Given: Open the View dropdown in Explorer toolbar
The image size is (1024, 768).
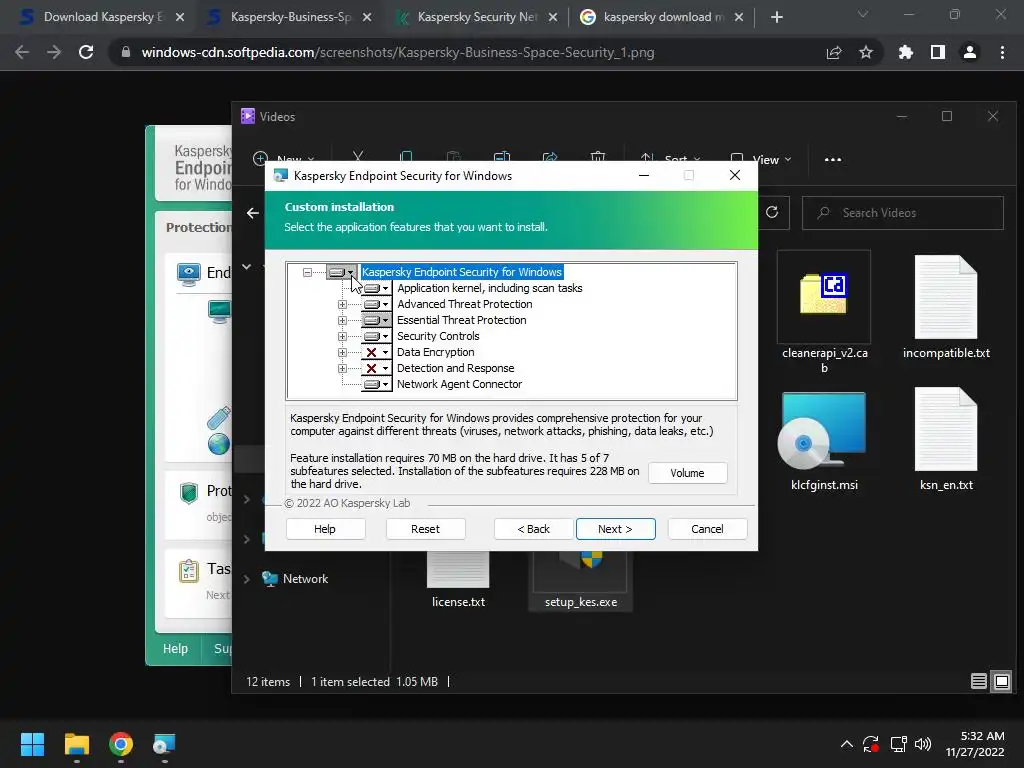Looking at the screenshot, I should point(760,159).
